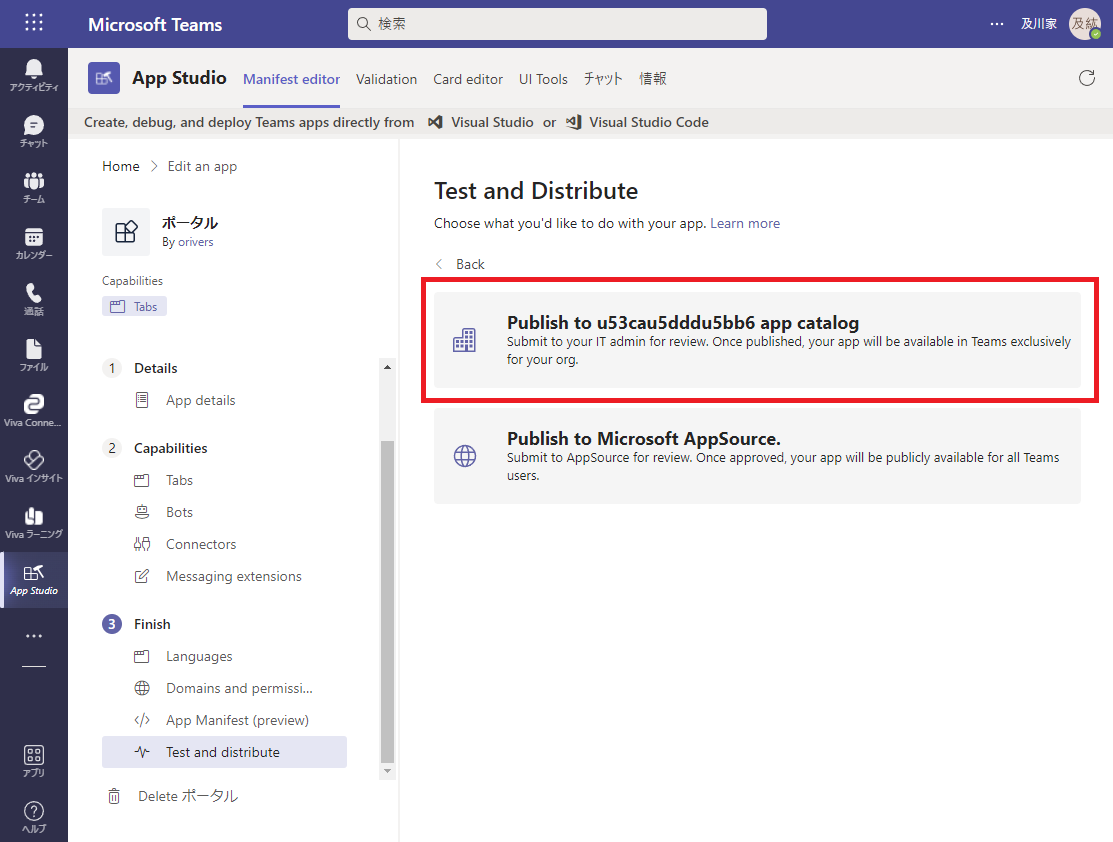
Task: Click scroll up arrow in navigation panel
Action: coord(388,368)
